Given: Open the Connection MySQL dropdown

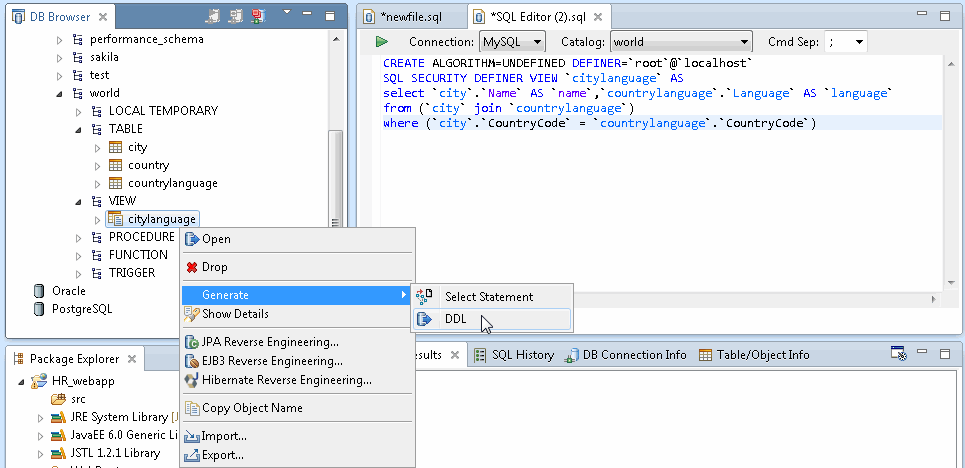Looking at the screenshot, I should click(512, 42).
